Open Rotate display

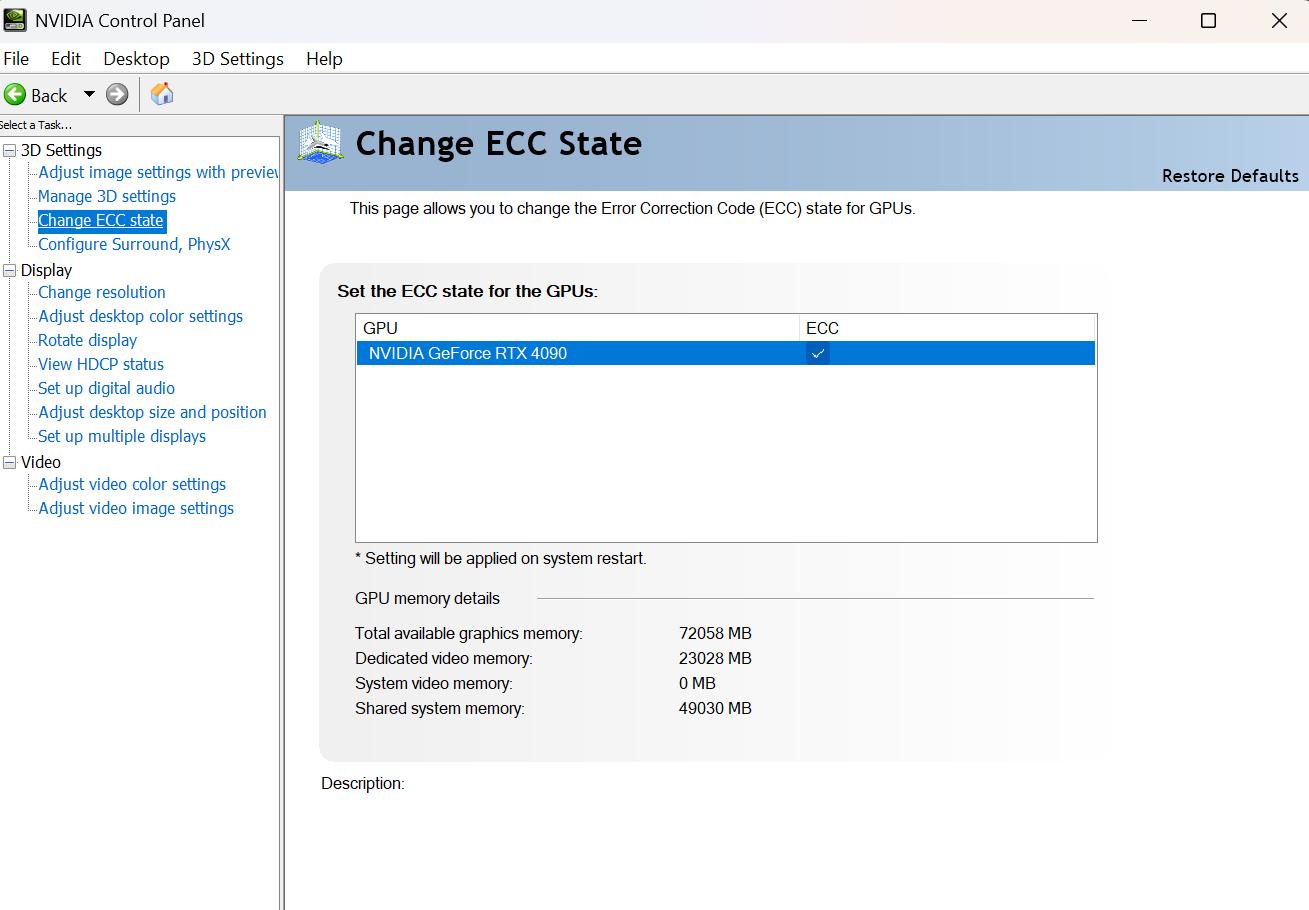click(x=88, y=340)
